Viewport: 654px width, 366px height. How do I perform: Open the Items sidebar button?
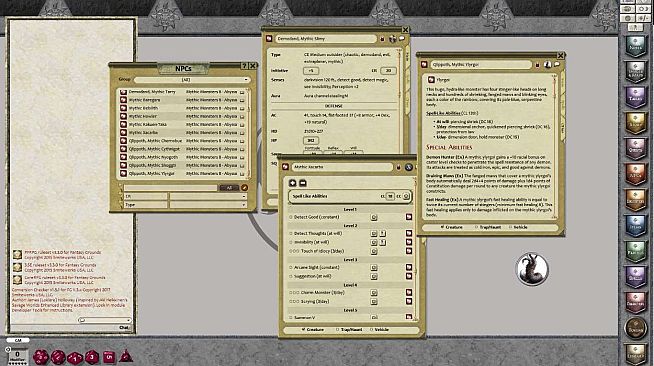(635, 225)
